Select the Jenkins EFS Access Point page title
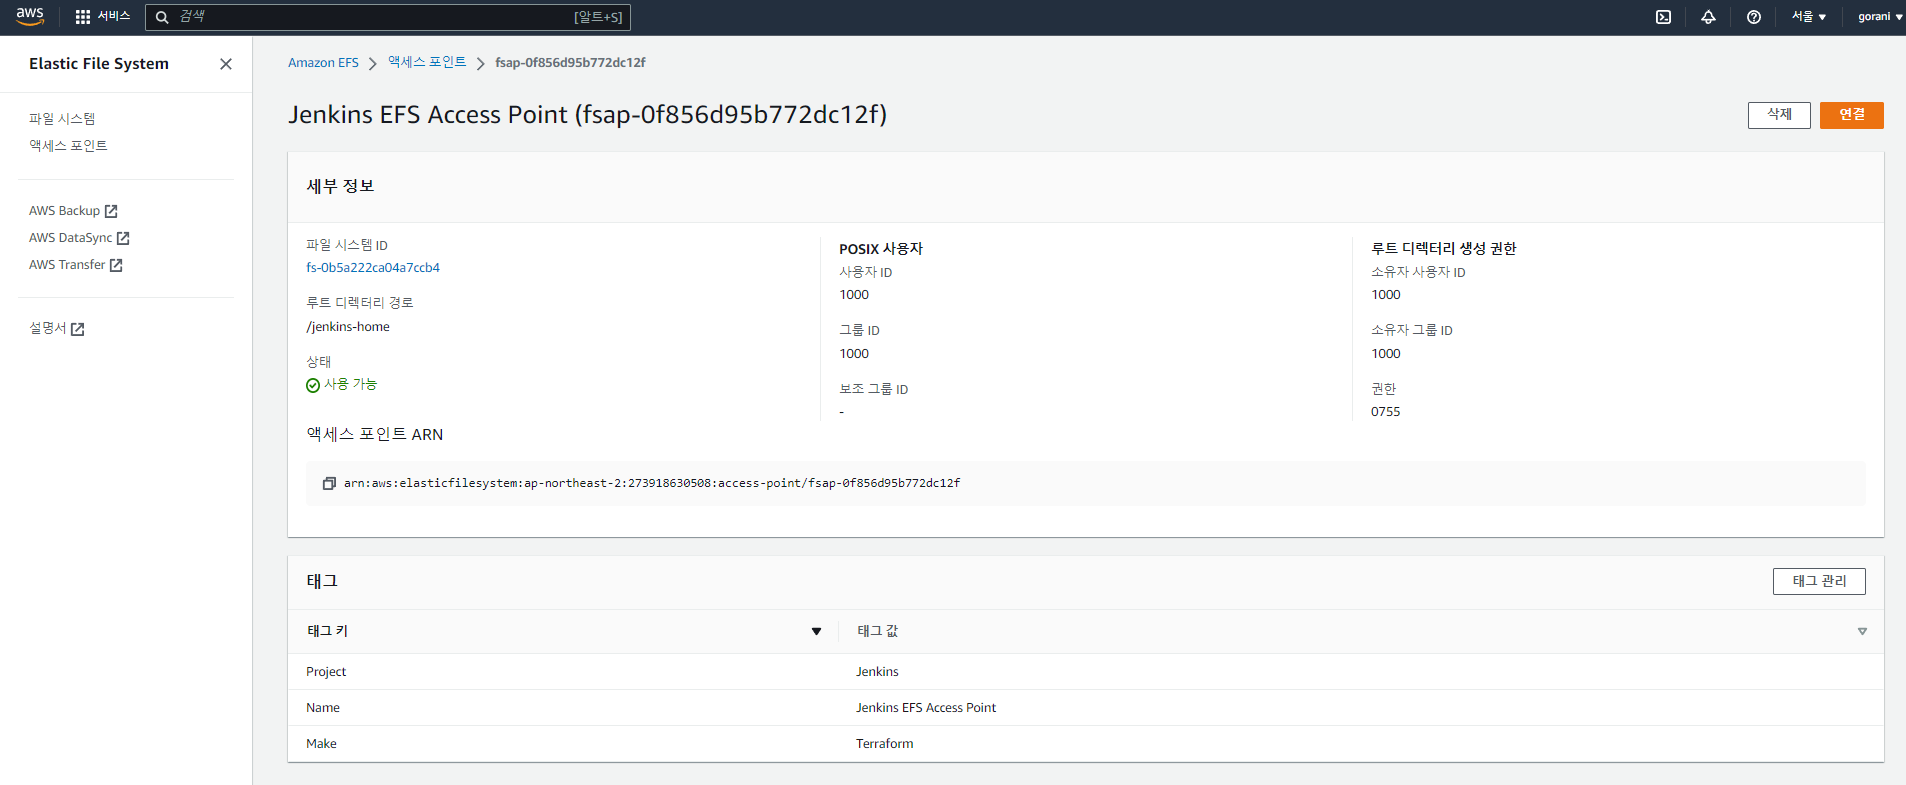 [x=588, y=115]
